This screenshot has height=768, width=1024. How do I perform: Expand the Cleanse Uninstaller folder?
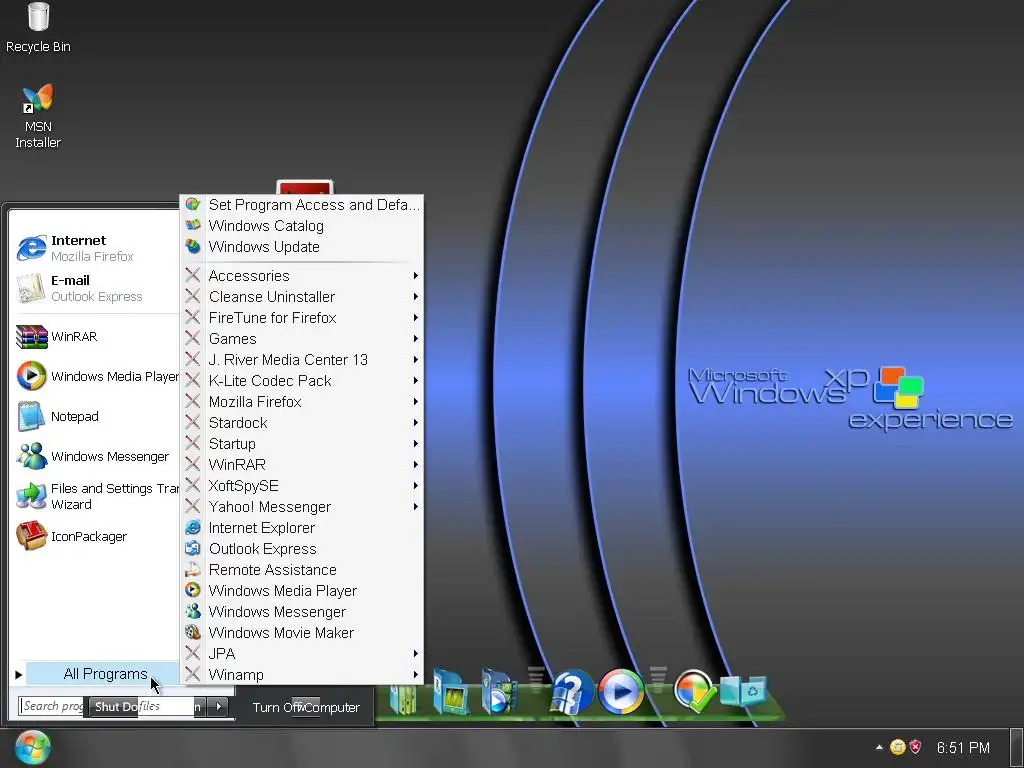302,296
